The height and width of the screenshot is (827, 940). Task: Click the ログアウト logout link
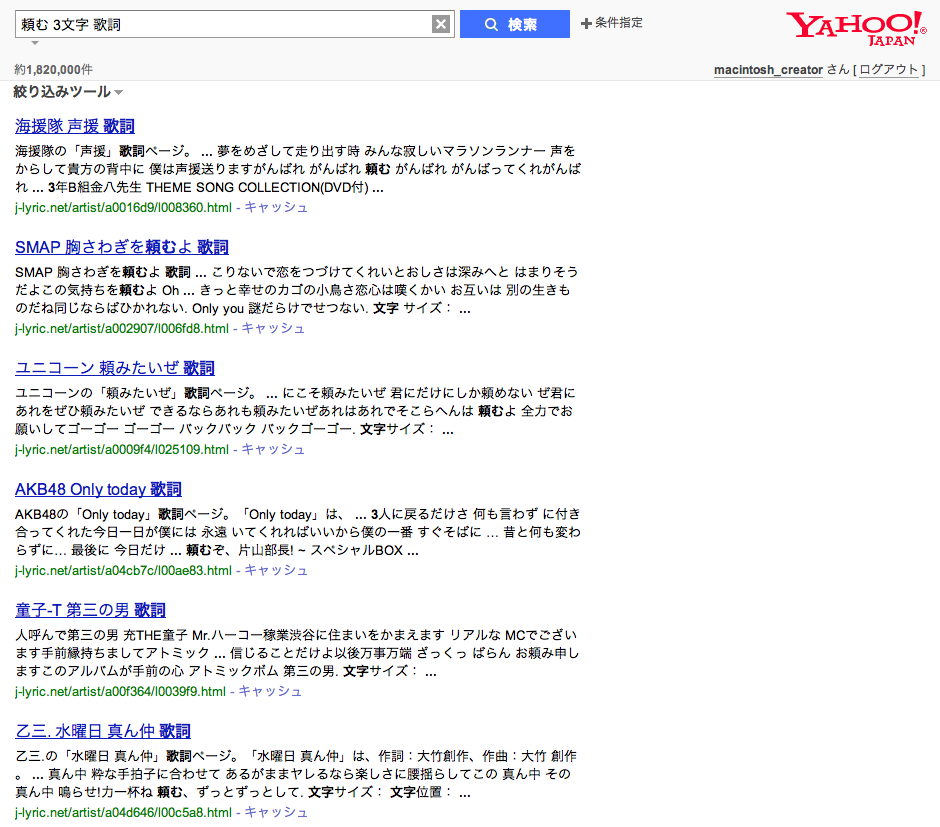tap(888, 70)
